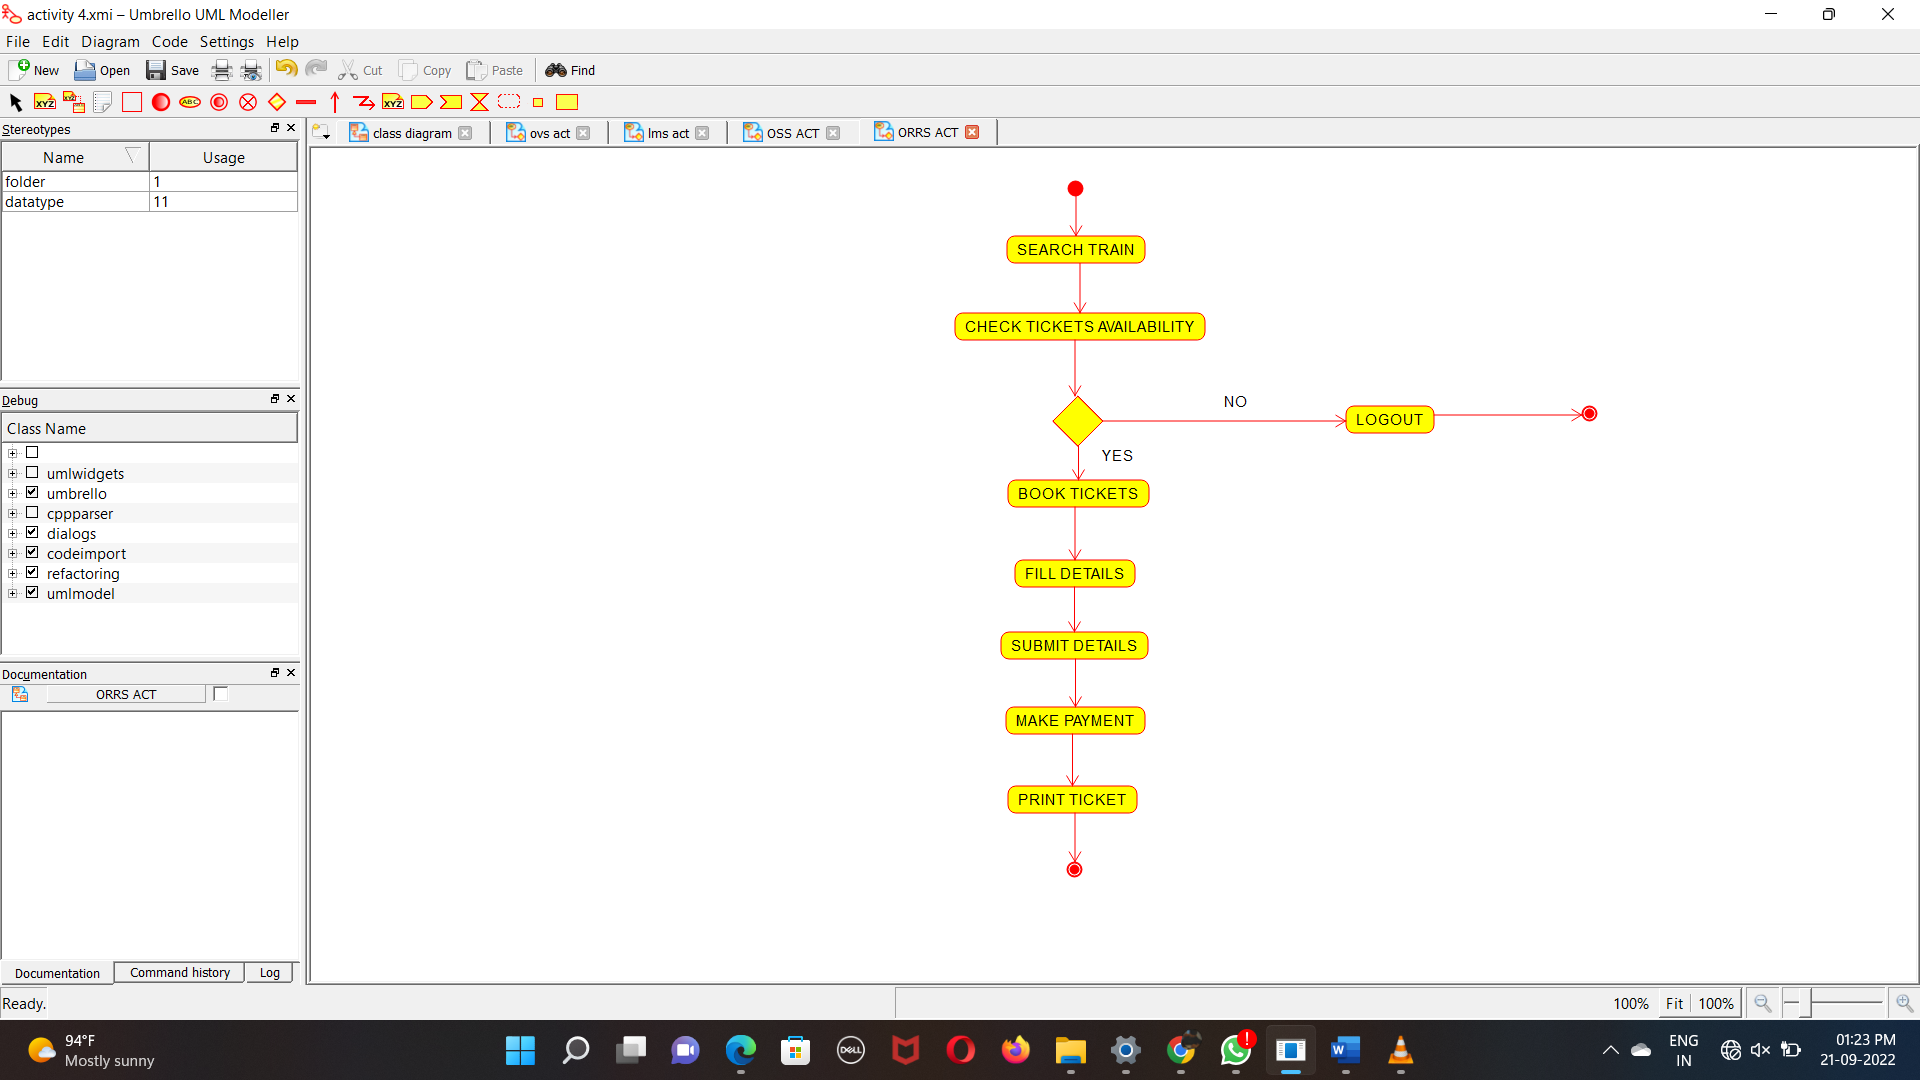Select the Branch/Merge diamond tool
The width and height of the screenshot is (1920, 1080).
277,102
